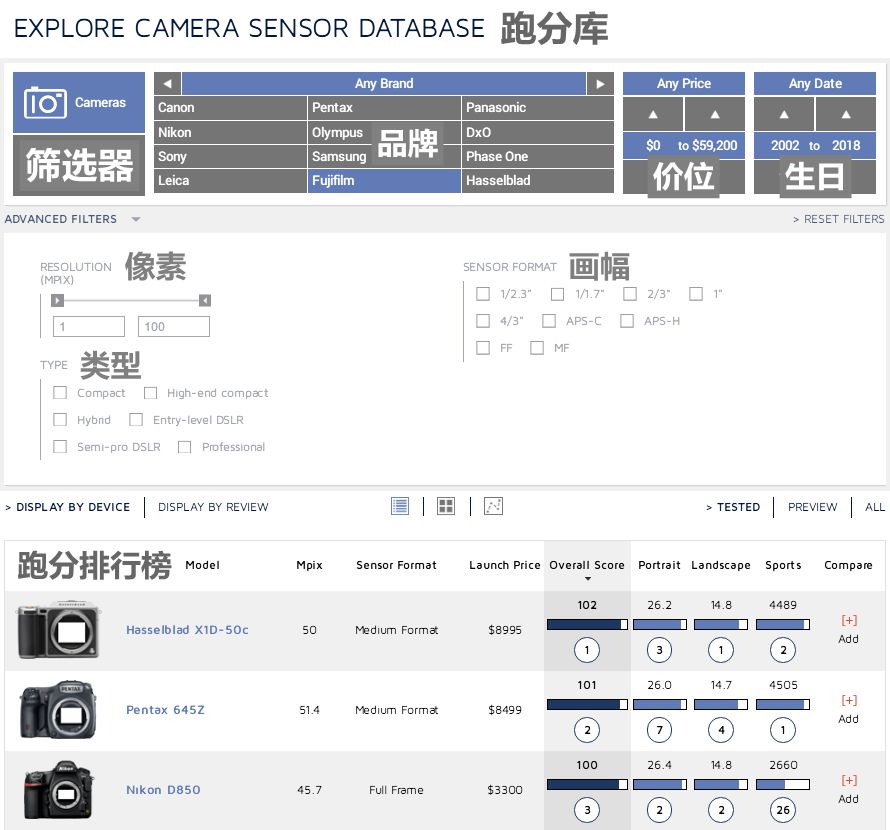
Task: Select Any Brand header
Action: pyautogui.click(x=384, y=83)
